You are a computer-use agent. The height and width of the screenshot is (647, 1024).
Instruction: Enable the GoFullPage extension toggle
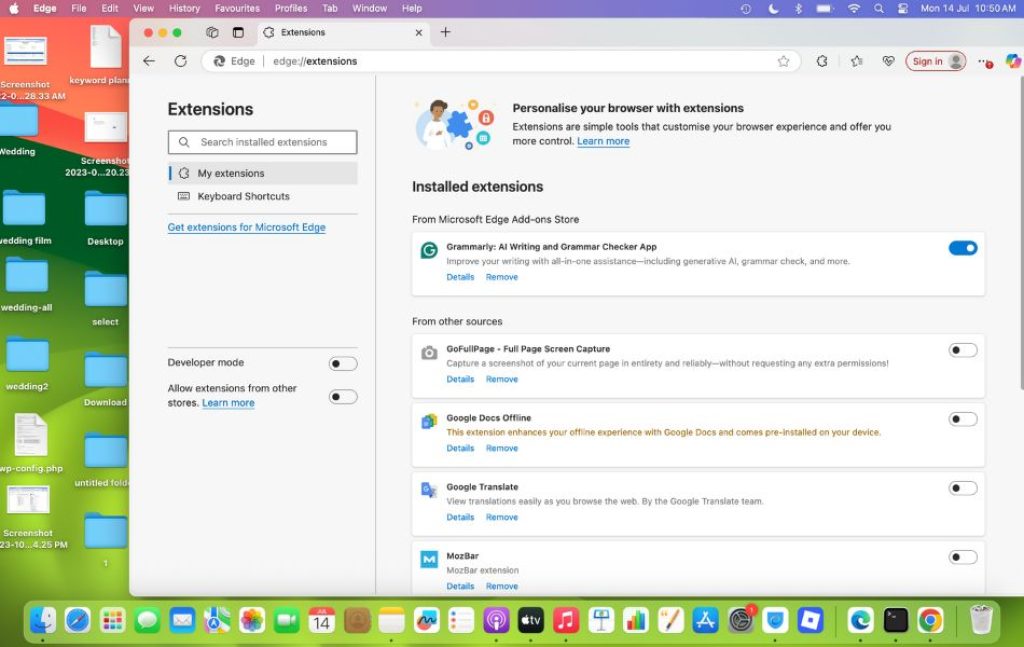click(963, 350)
